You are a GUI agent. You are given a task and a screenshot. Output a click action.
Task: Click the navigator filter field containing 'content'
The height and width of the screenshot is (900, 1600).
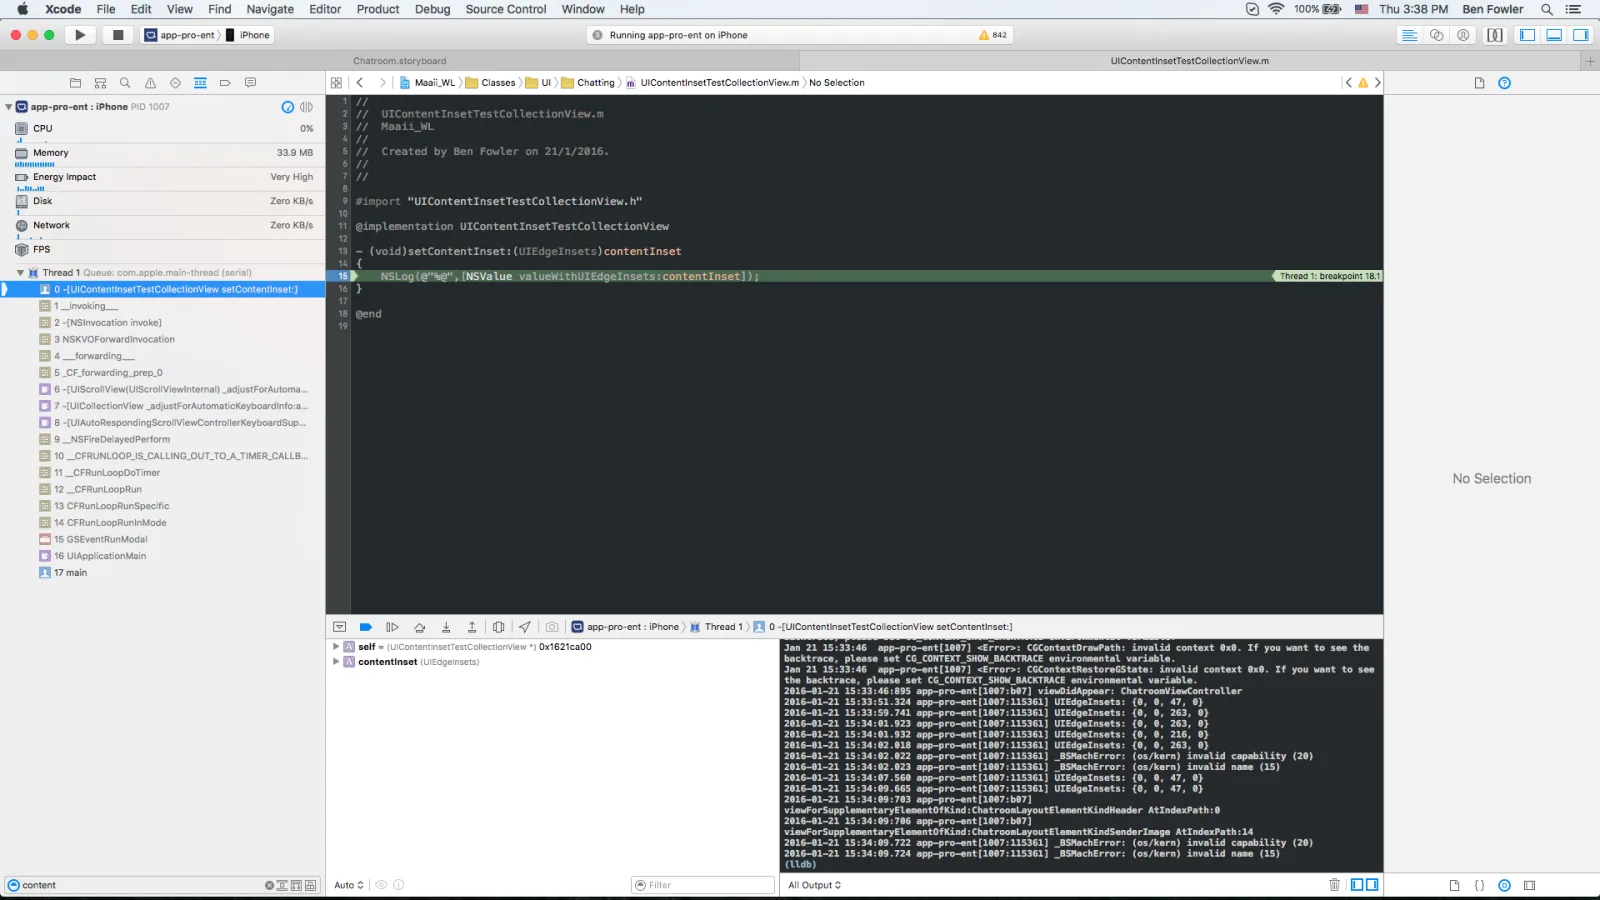[162, 885]
